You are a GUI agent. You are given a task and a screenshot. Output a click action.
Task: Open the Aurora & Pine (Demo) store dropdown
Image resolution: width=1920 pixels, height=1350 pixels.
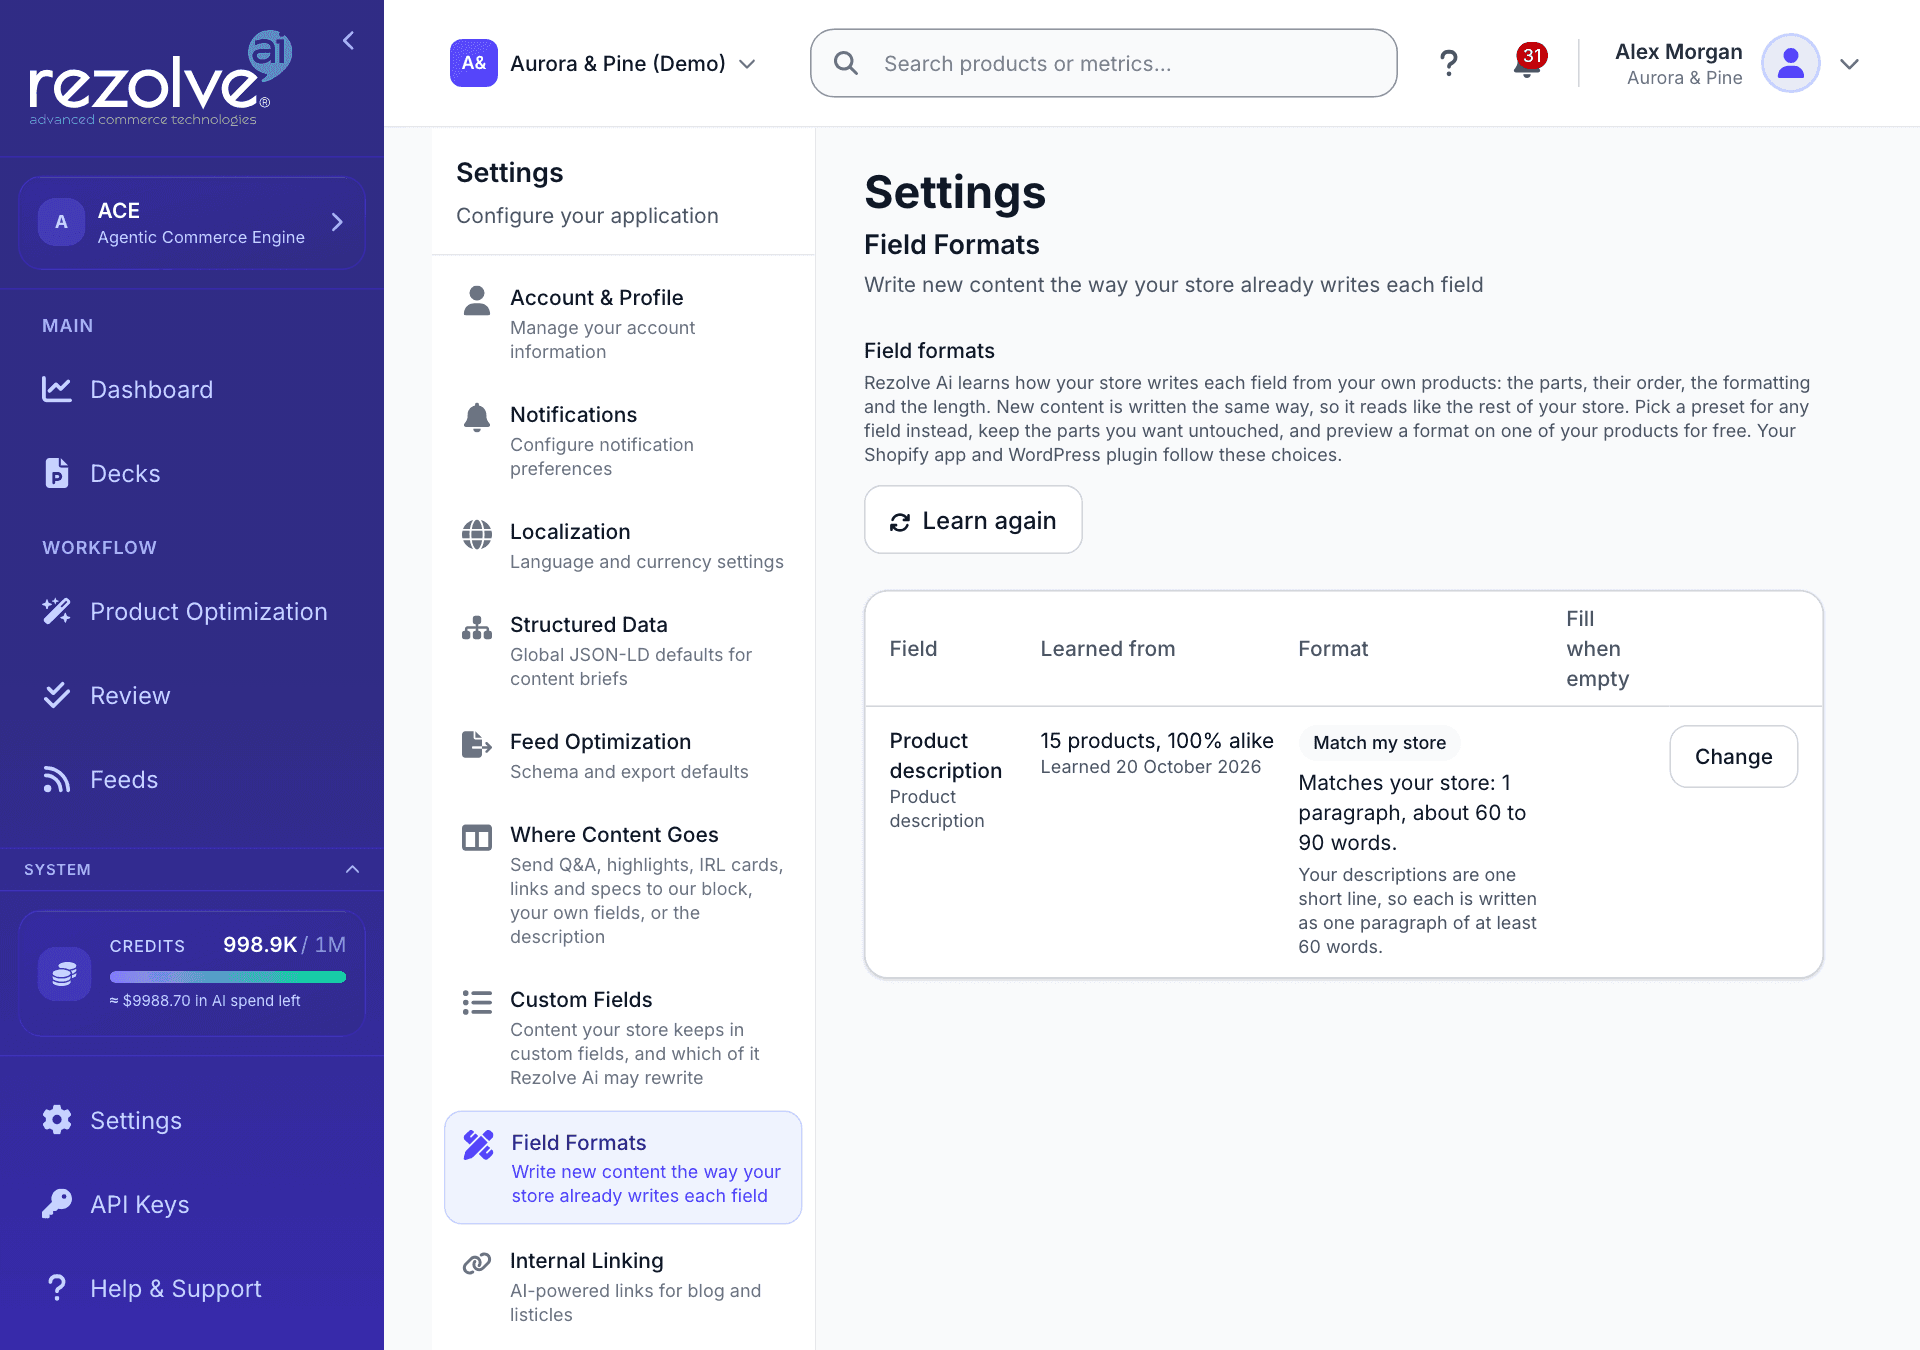tap(603, 63)
